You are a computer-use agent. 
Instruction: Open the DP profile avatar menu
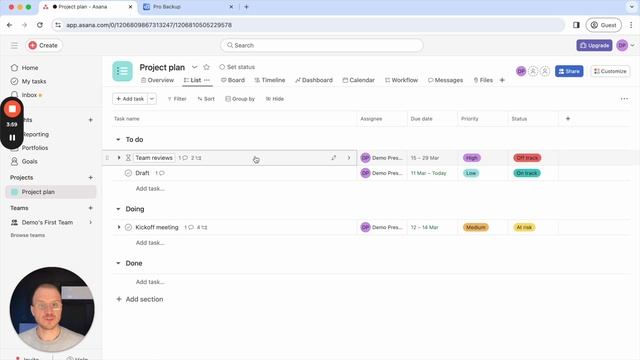click(x=622, y=45)
